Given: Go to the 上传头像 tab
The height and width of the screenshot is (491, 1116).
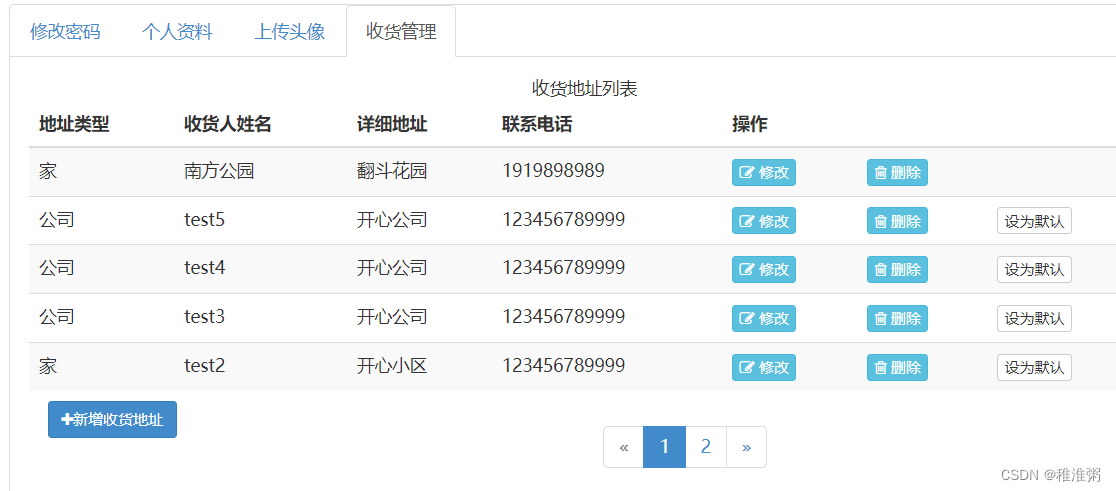Looking at the screenshot, I should point(290,31).
